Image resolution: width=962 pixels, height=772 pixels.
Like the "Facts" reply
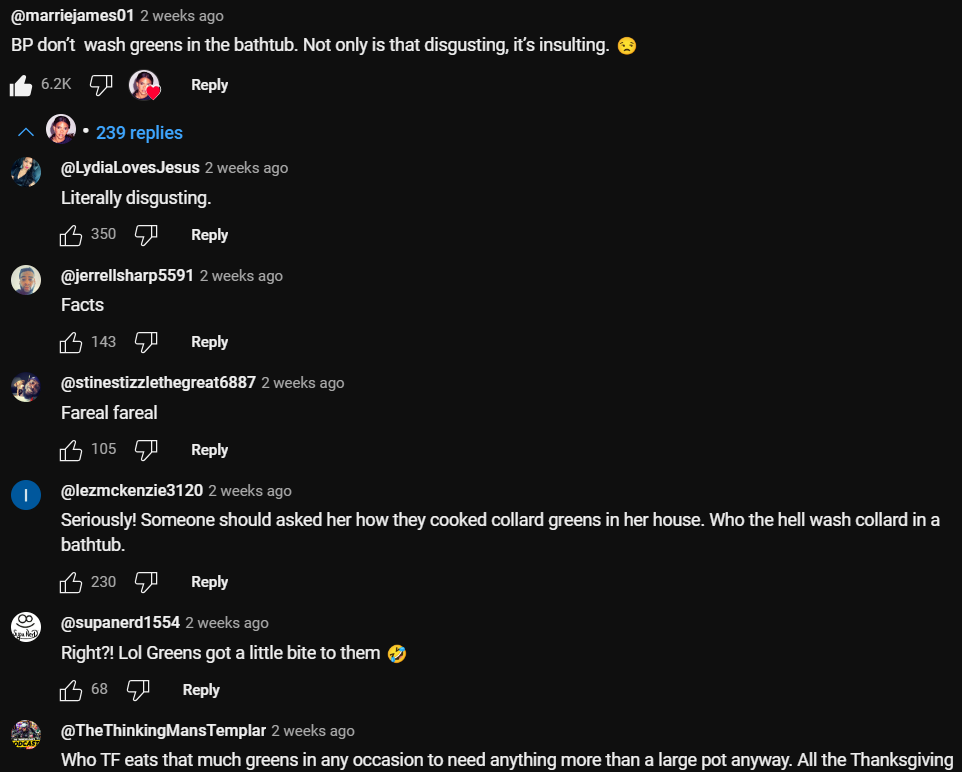click(71, 342)
